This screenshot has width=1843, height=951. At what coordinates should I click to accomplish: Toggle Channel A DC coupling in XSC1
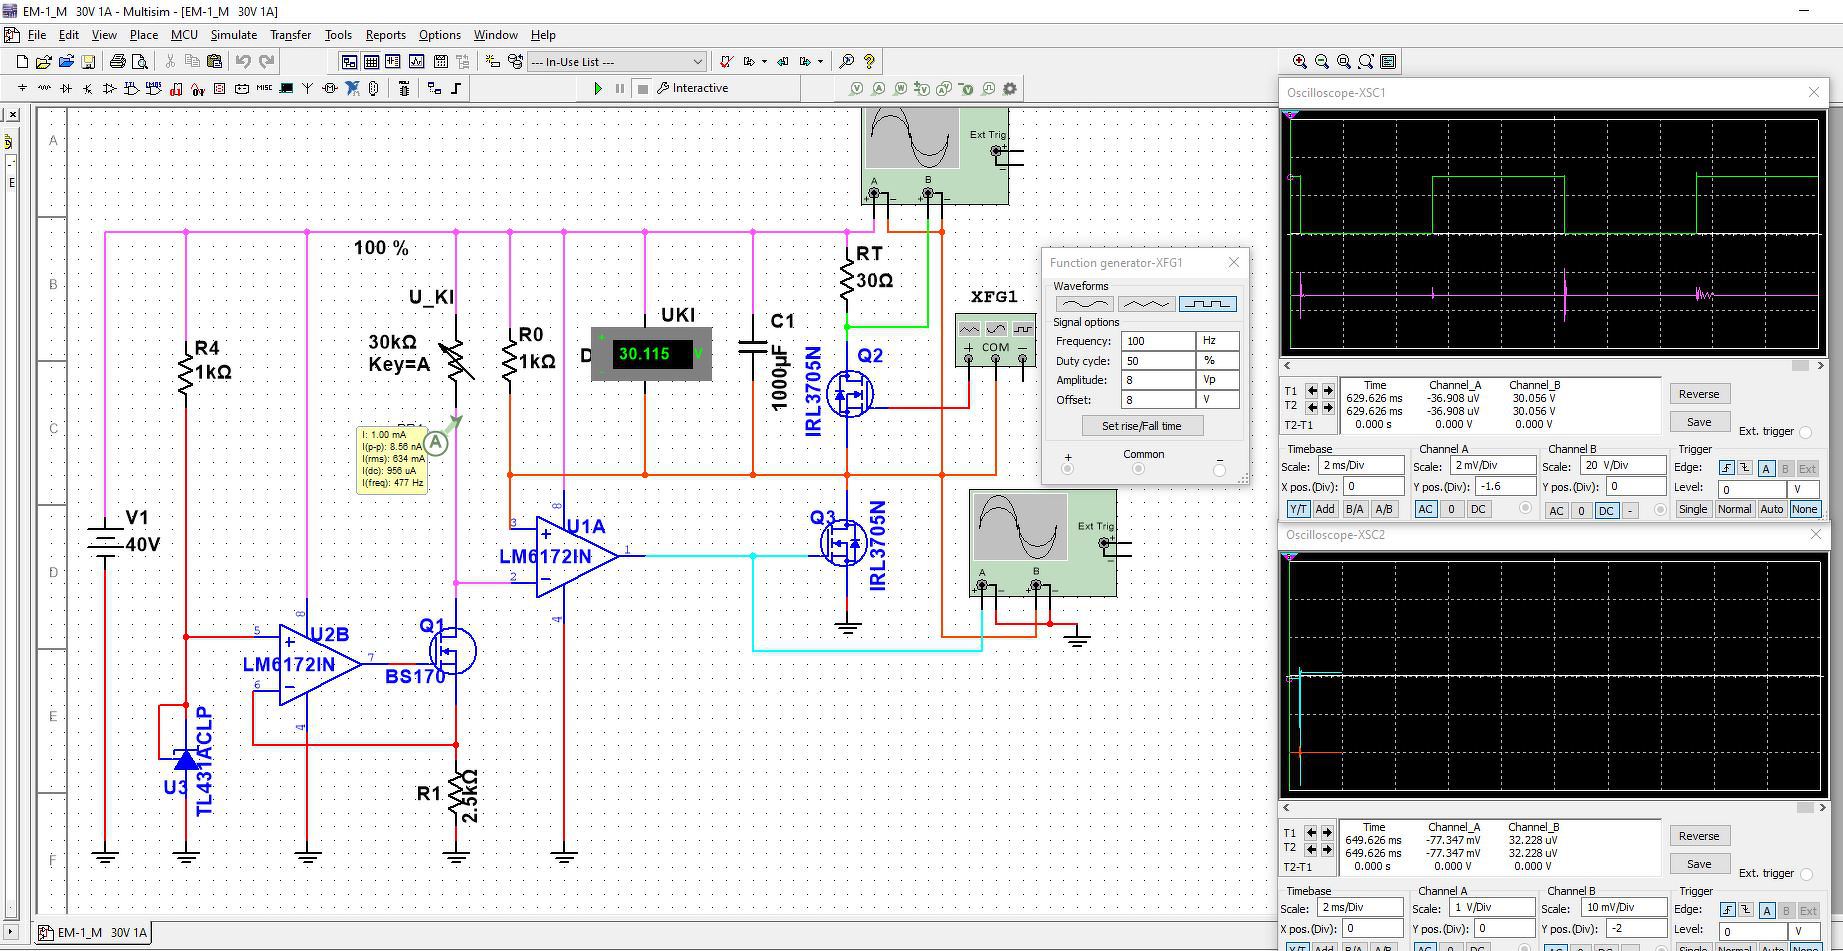click(1478, 509)
